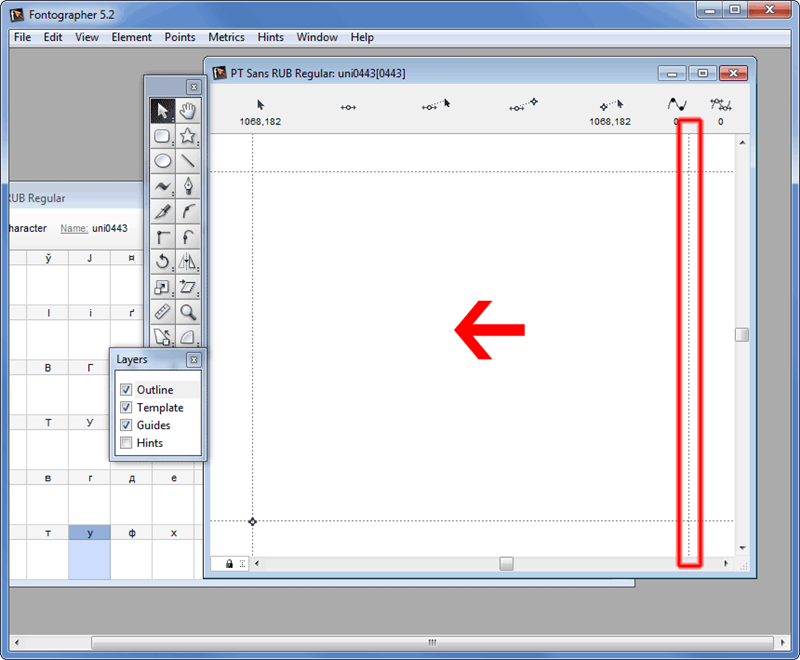
Task: Enable the Hints layer checkbox
Action: coord(126,443)
